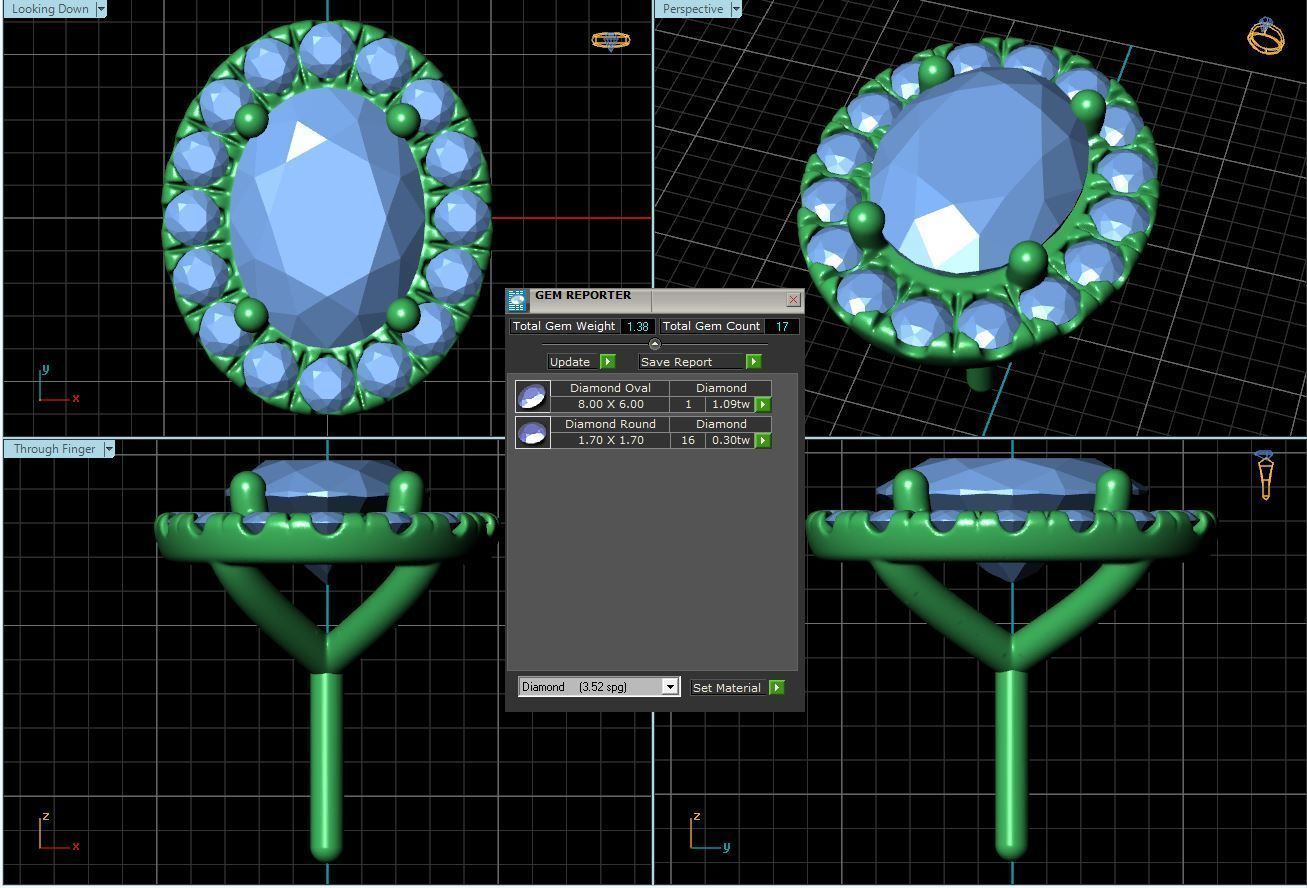Screen dimensions: 1307x888
Task: Click the Through Finger viewport label
Action: coord(54,449)
